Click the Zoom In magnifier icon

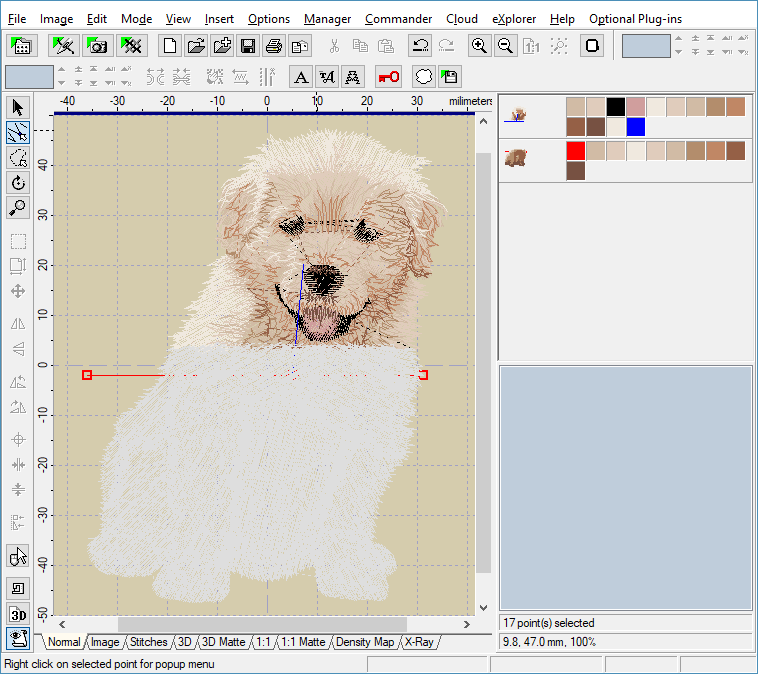[480, 46]
